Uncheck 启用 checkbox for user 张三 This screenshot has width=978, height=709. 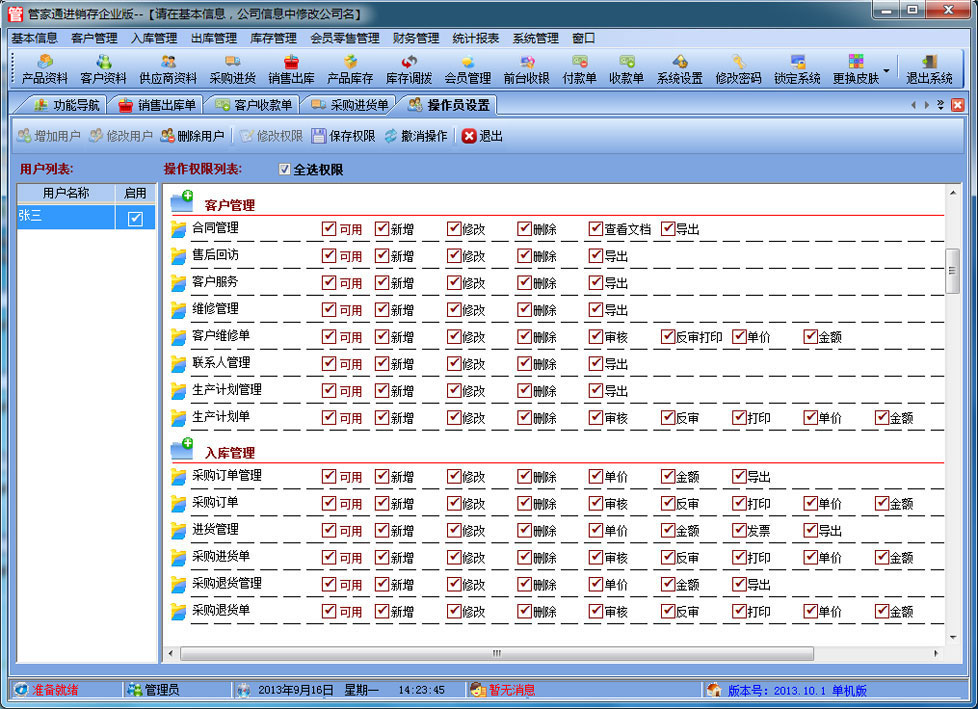(135, 219)
